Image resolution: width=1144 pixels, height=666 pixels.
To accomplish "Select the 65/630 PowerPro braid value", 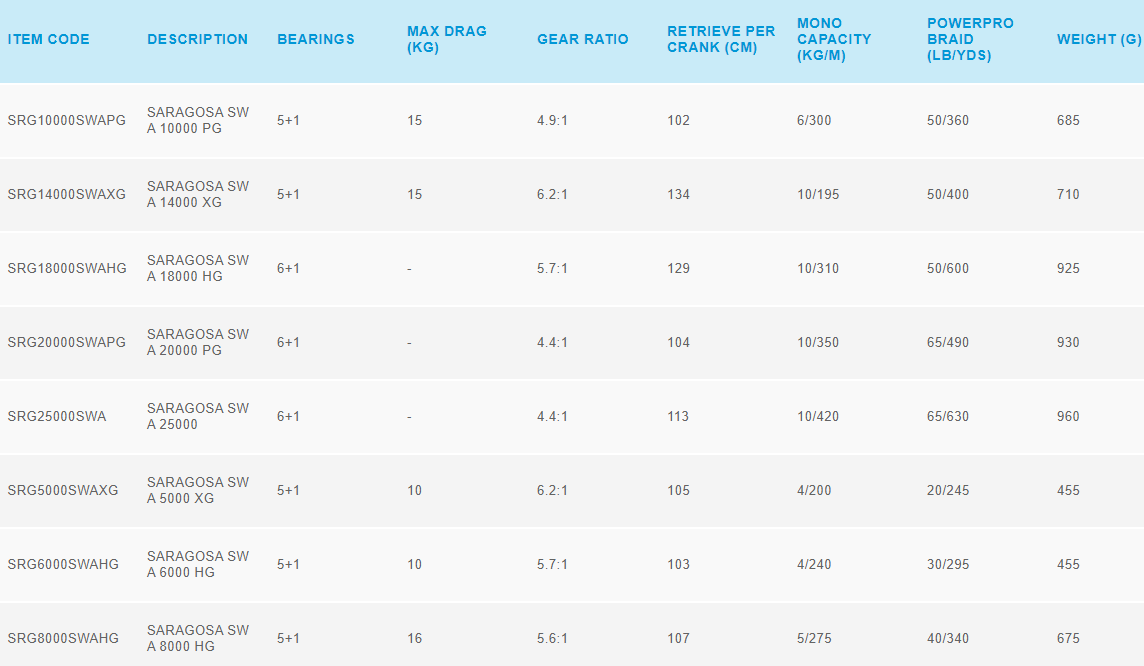I will tap(948, 417).
